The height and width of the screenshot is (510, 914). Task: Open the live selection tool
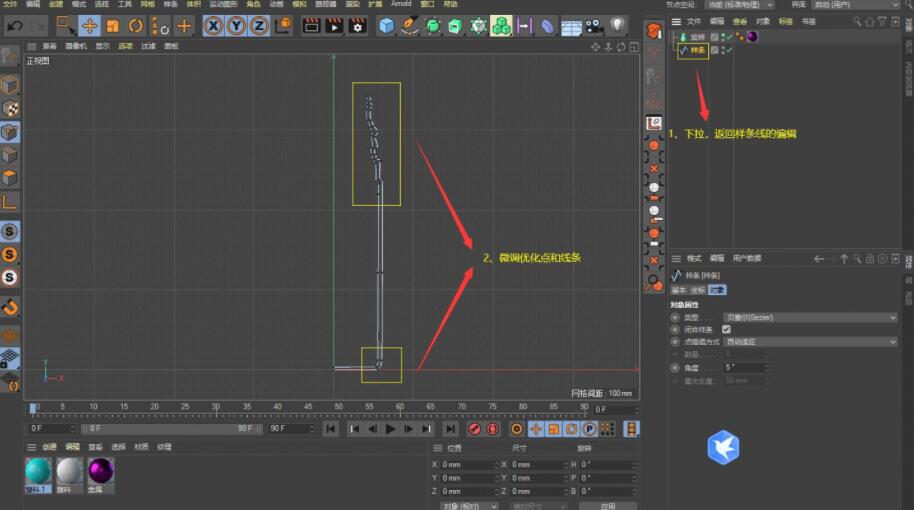point(65,26)
